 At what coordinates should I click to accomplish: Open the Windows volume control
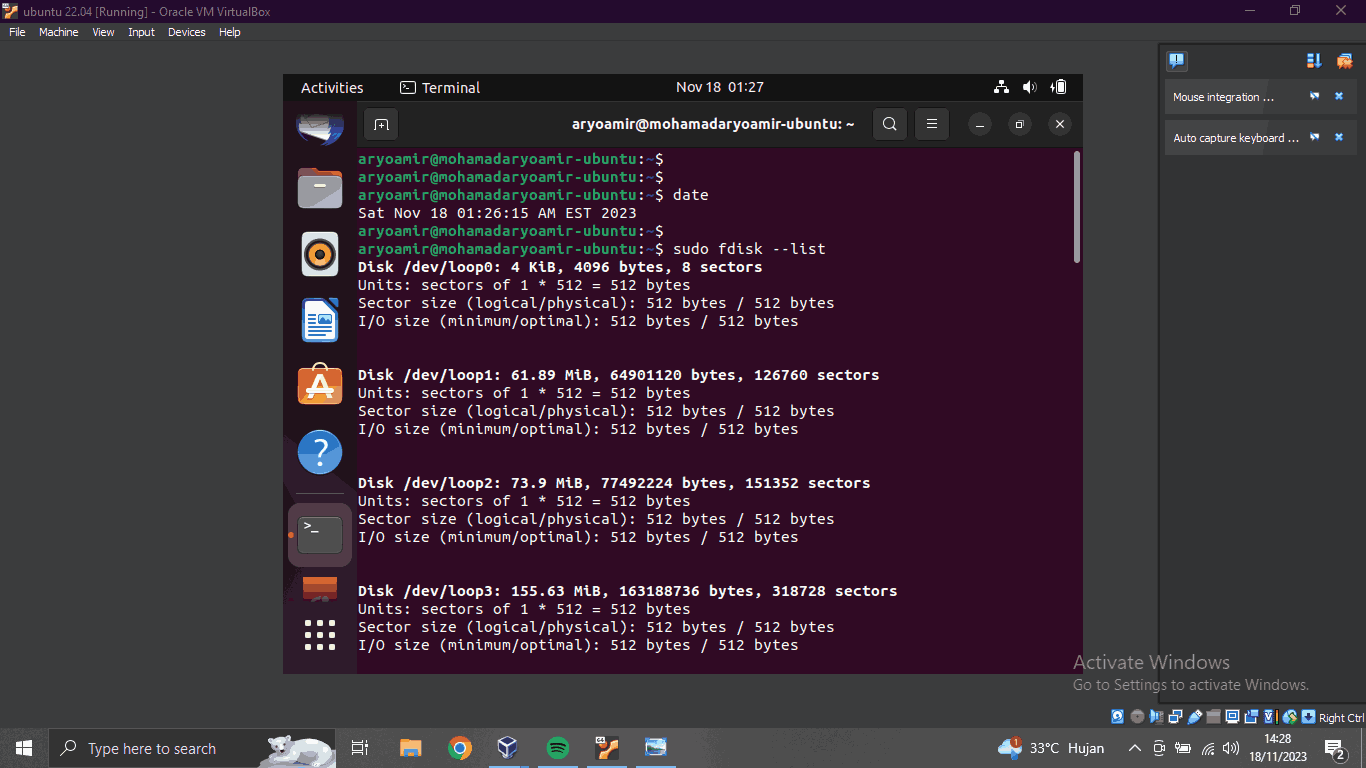[1231, 748]
